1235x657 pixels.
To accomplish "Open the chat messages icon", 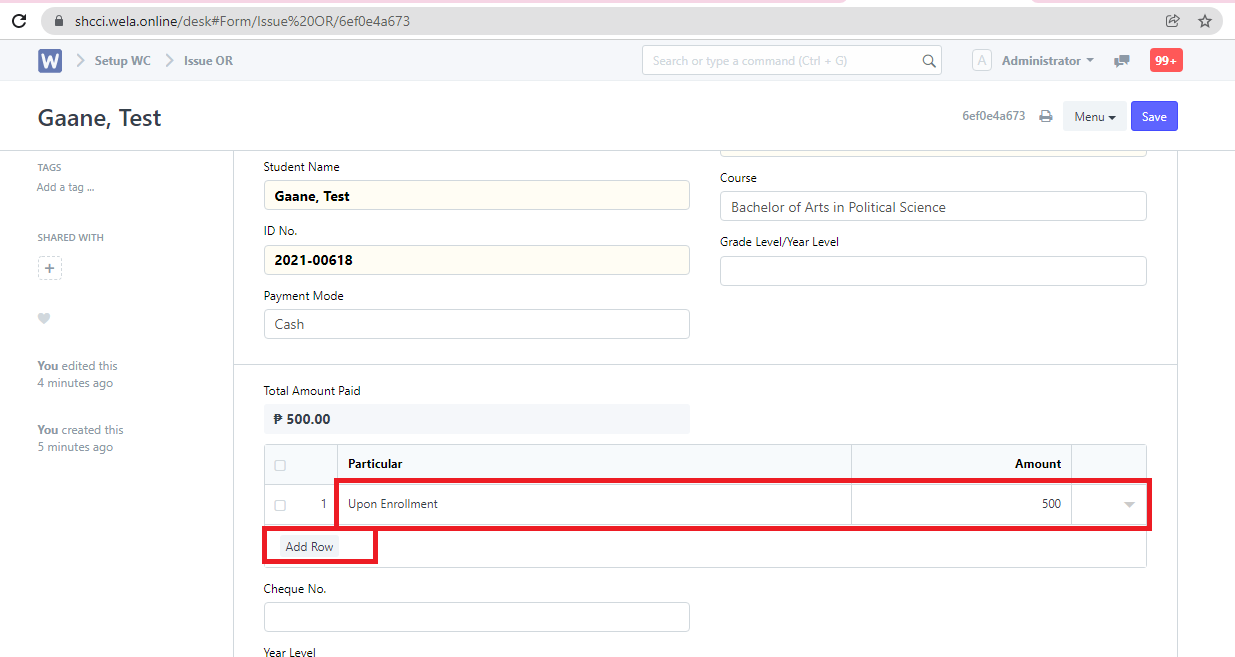I will point(1122,61).
